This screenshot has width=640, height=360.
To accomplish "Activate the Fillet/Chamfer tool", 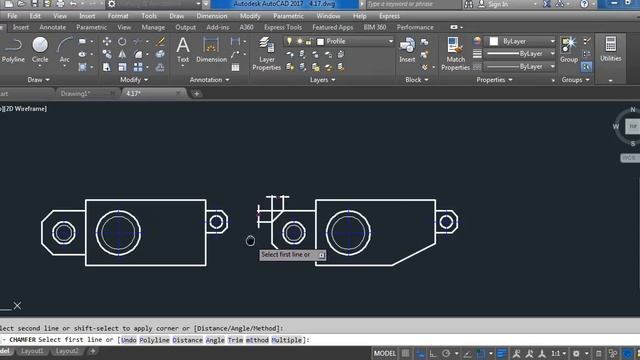I will (138, 54).
